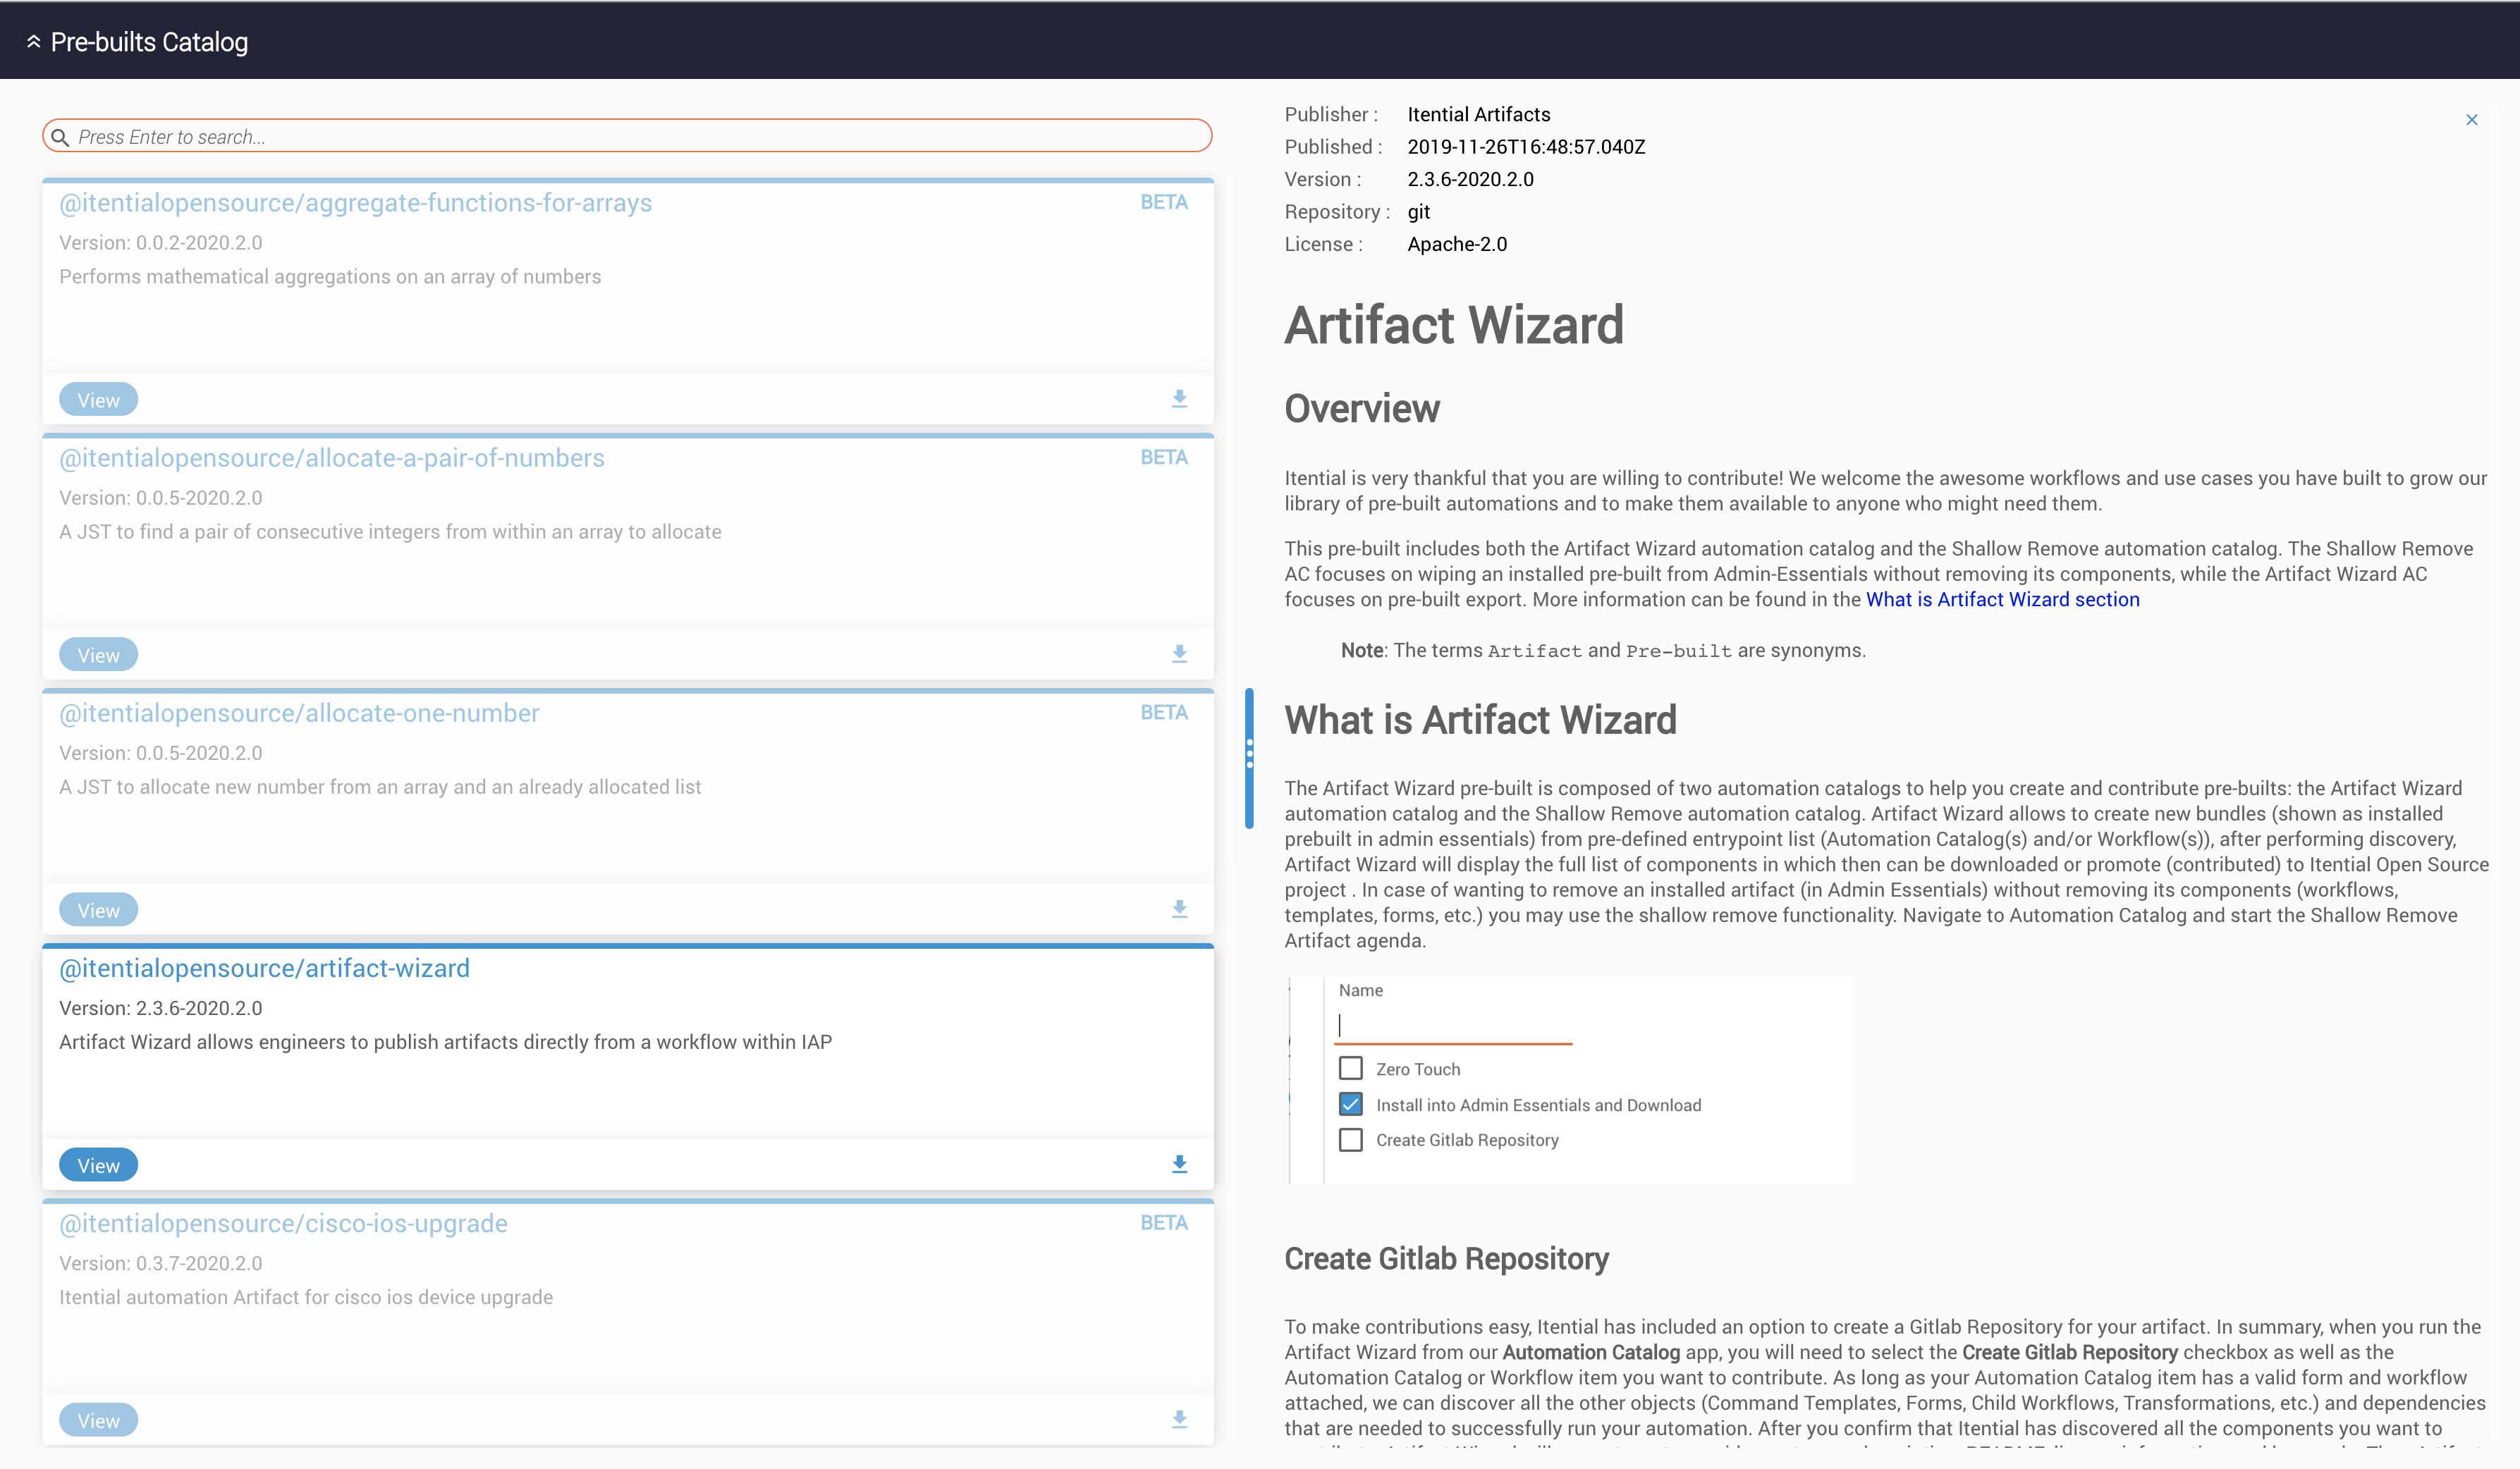Click the Artifact Wizard README screenshot image

[x=1570, y=1080]
